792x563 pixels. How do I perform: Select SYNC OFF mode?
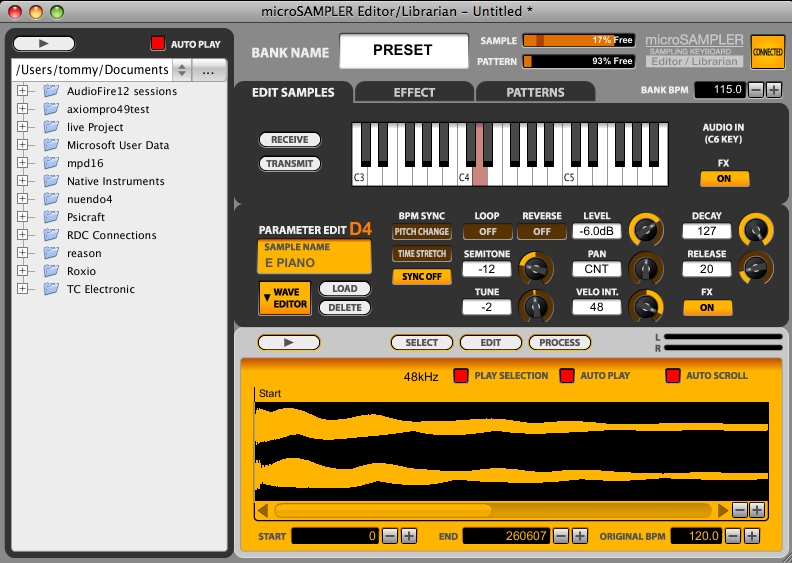click(x=422, y=277)
